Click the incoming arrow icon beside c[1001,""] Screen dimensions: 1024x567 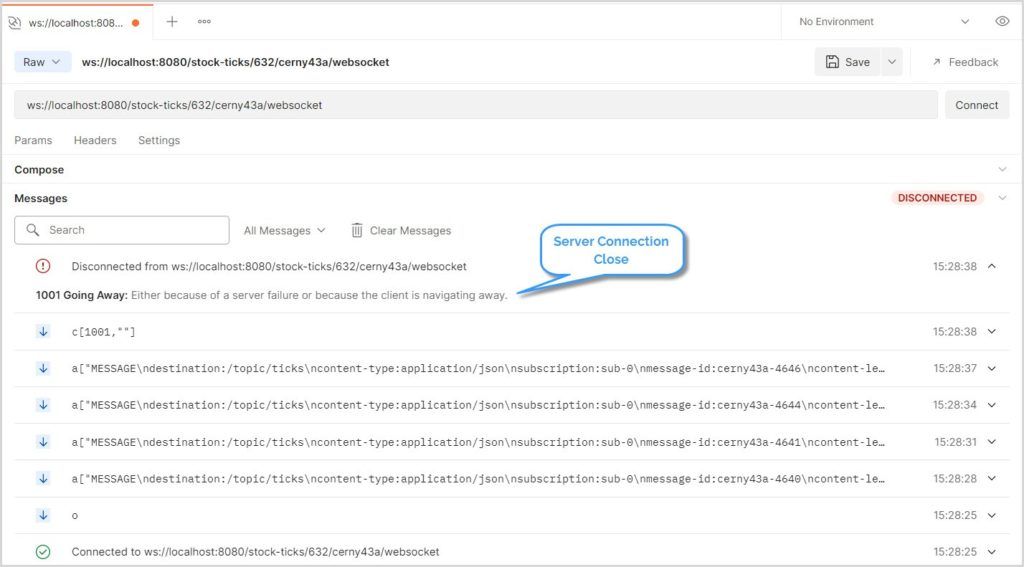coord(43,331)
